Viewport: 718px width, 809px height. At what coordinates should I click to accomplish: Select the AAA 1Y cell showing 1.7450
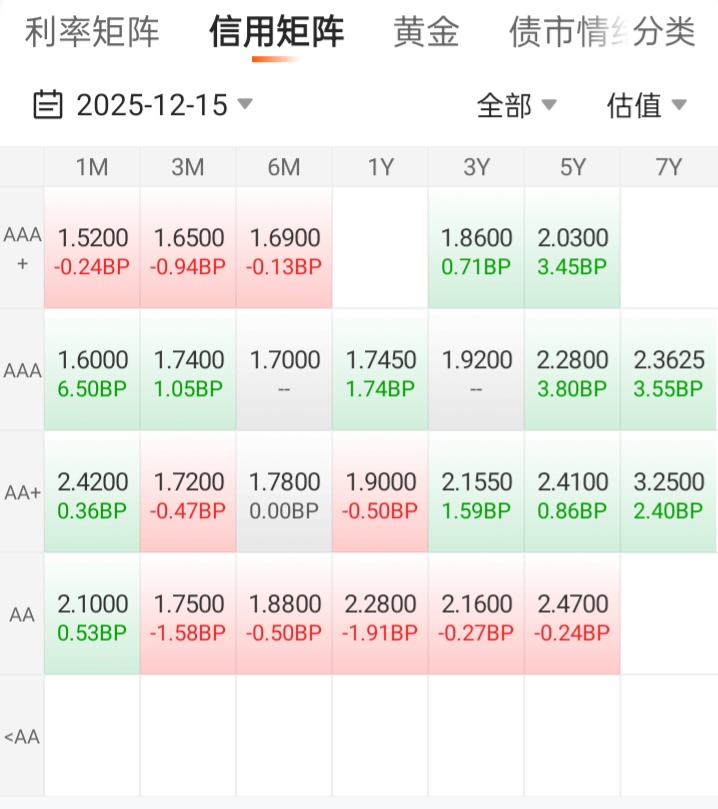(380, 372)
